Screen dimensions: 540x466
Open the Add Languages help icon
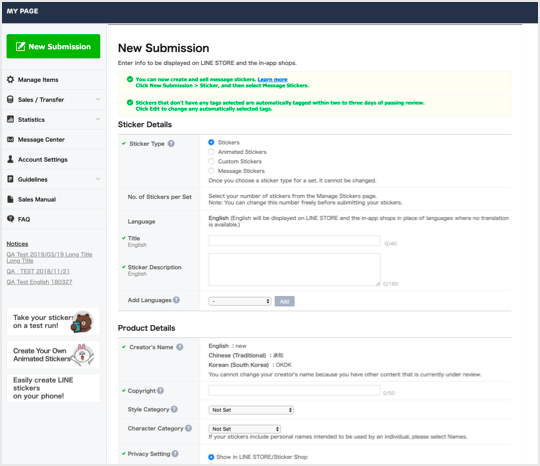(x=176, y=300)
